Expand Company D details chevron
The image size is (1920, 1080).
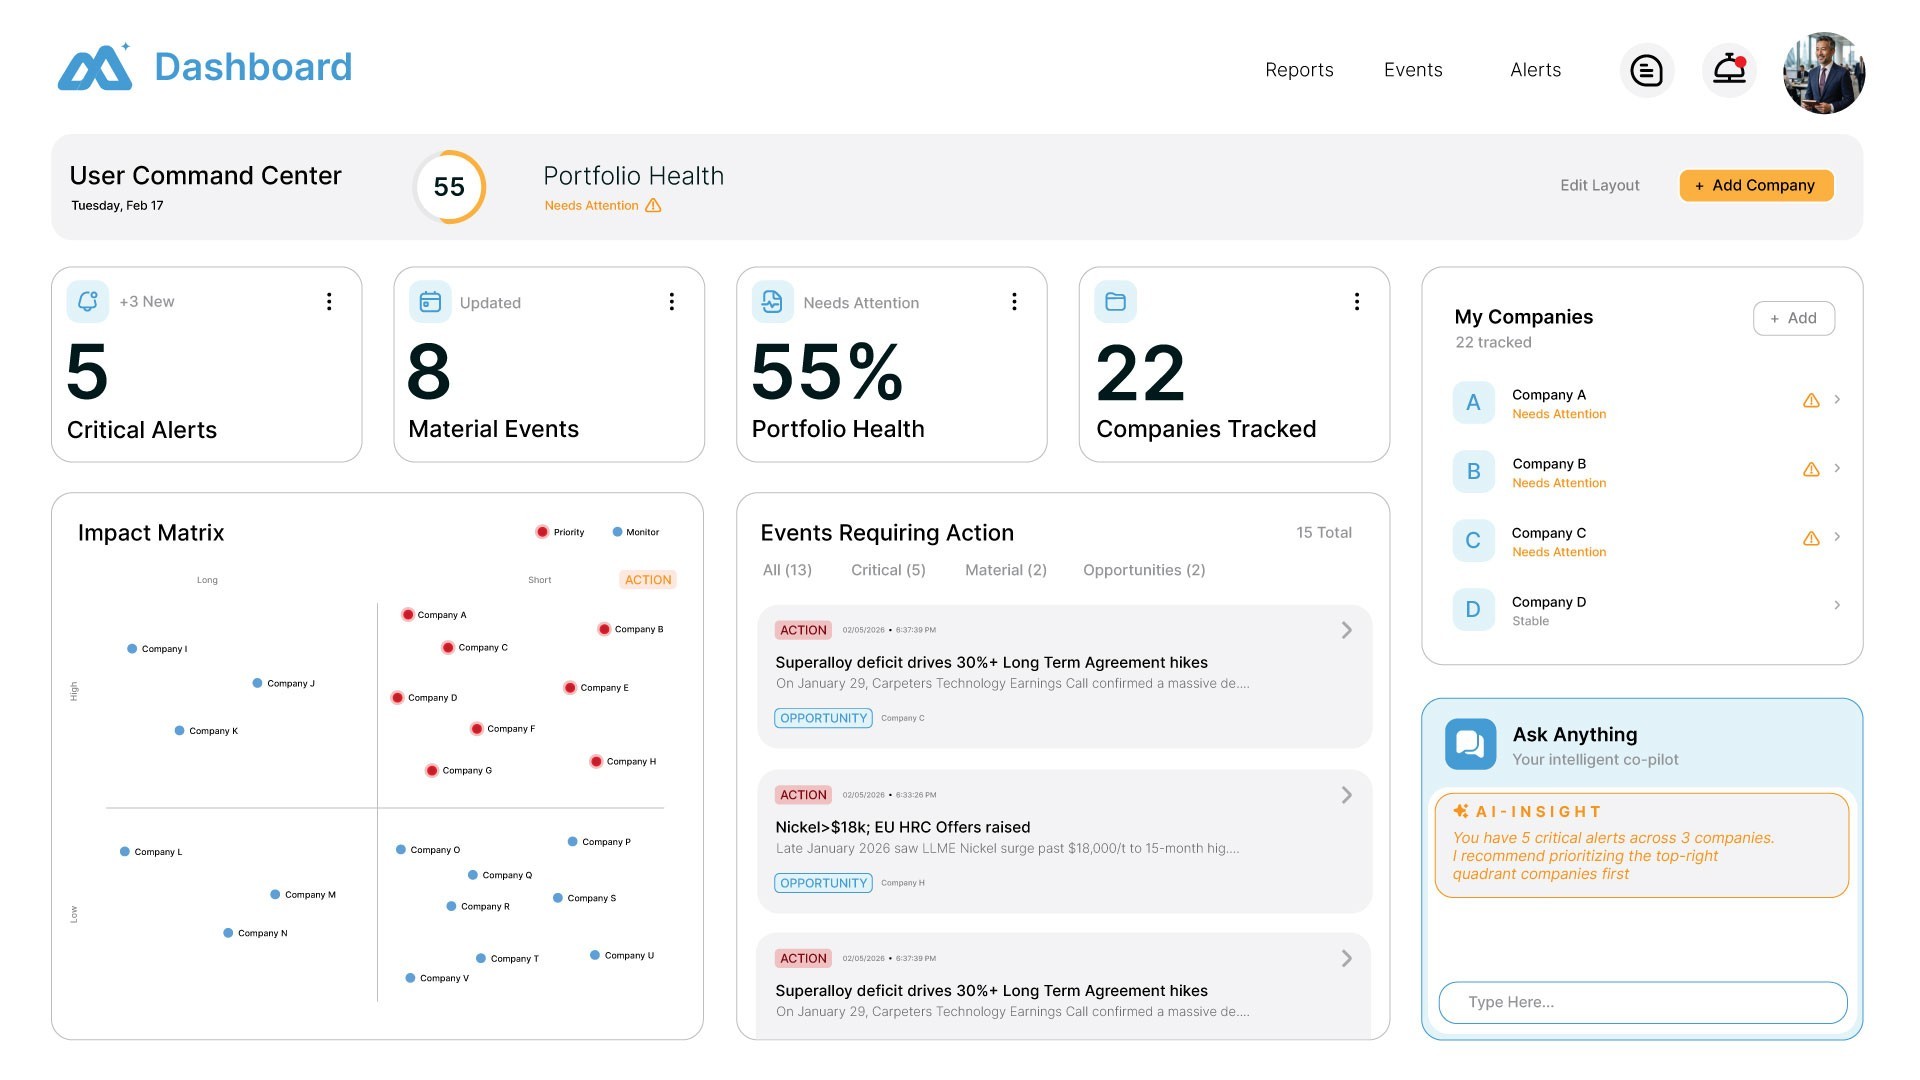tap(1837, 605)
